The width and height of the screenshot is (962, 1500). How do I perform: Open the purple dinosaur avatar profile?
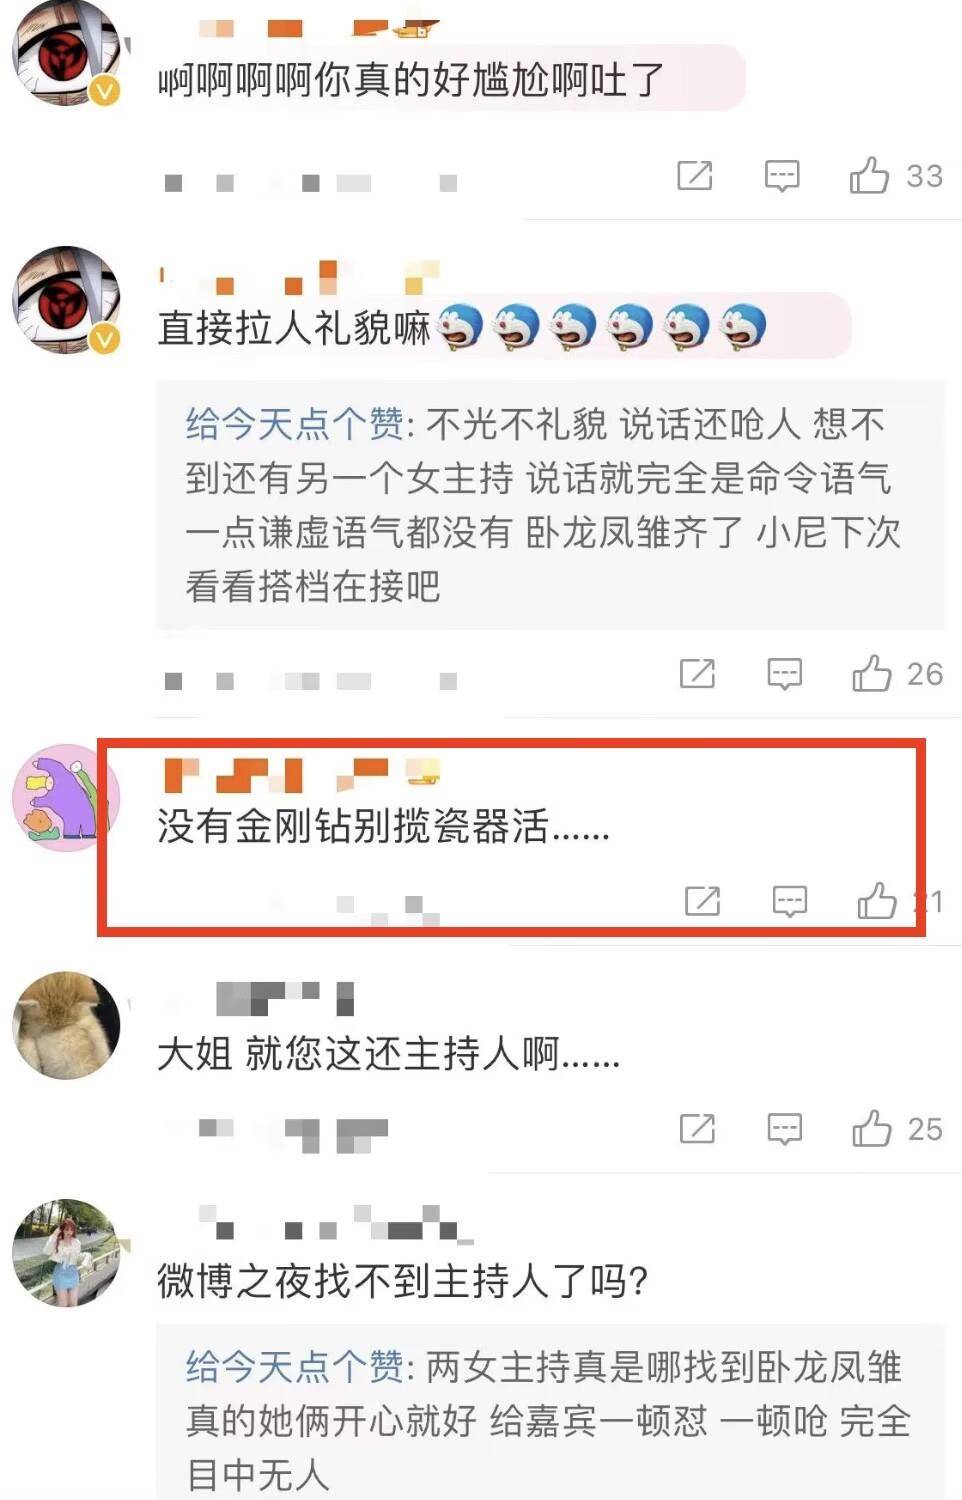coord(66,798)
